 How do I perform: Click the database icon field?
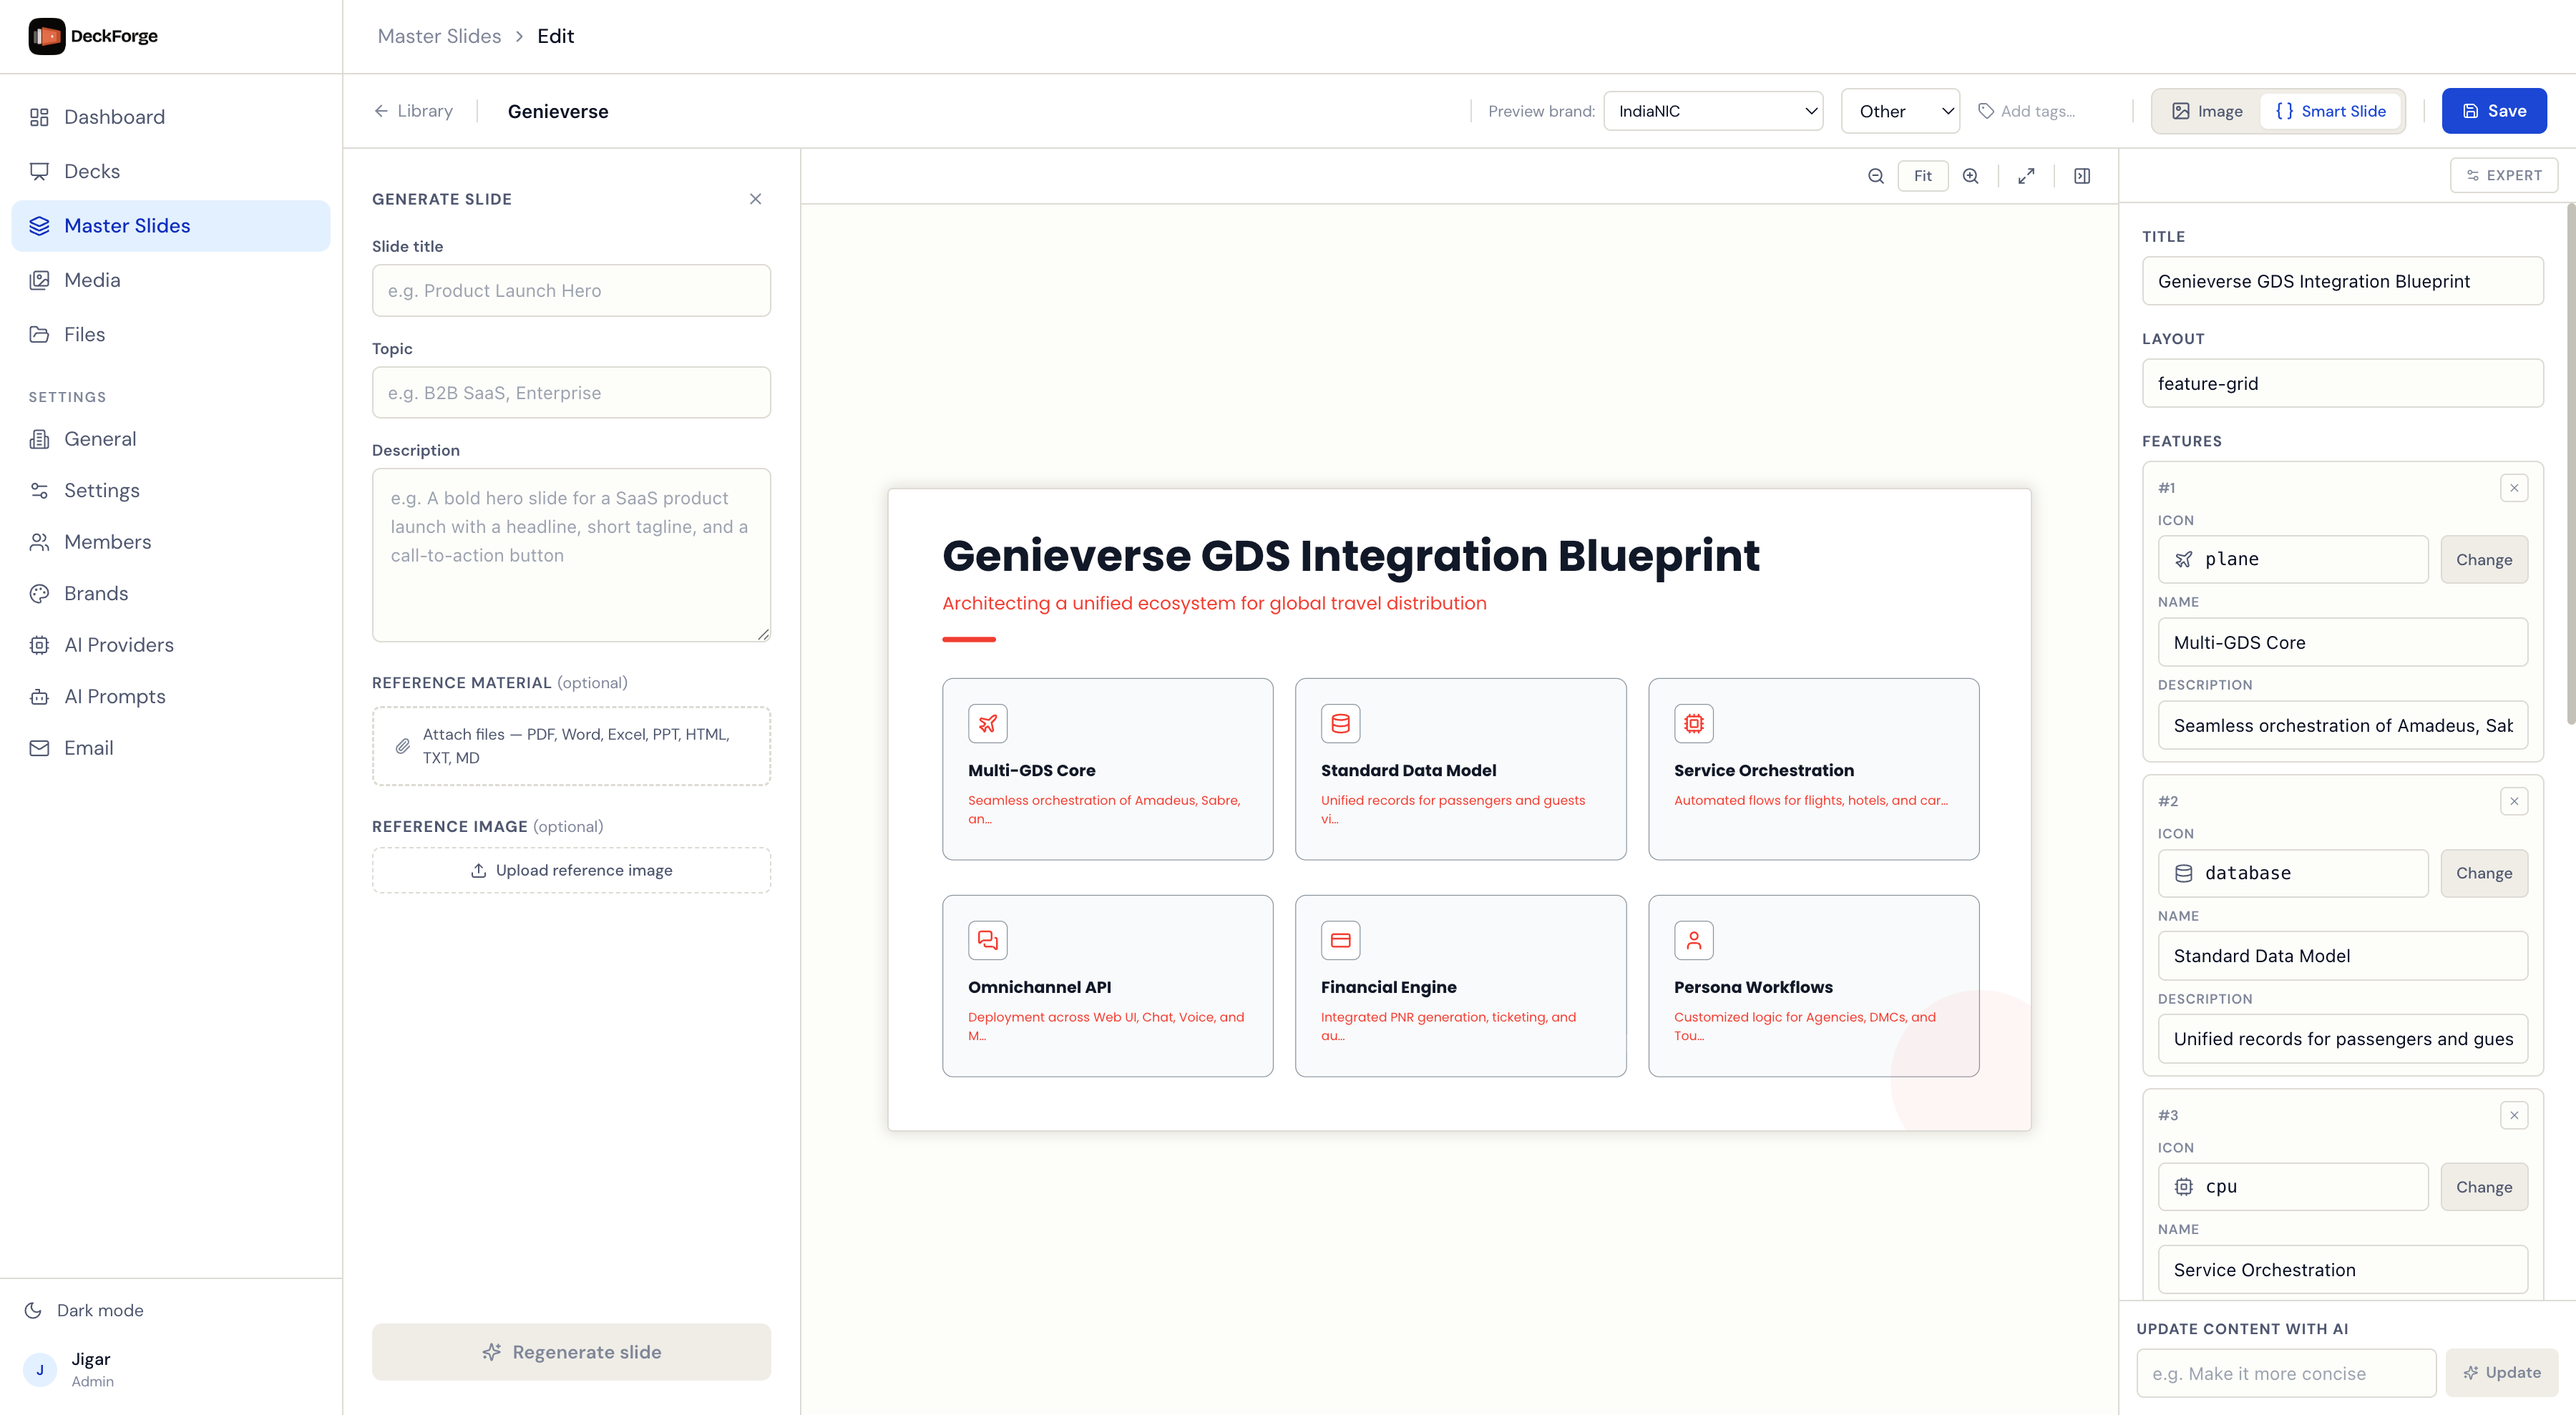click(x=2293, y=873)
